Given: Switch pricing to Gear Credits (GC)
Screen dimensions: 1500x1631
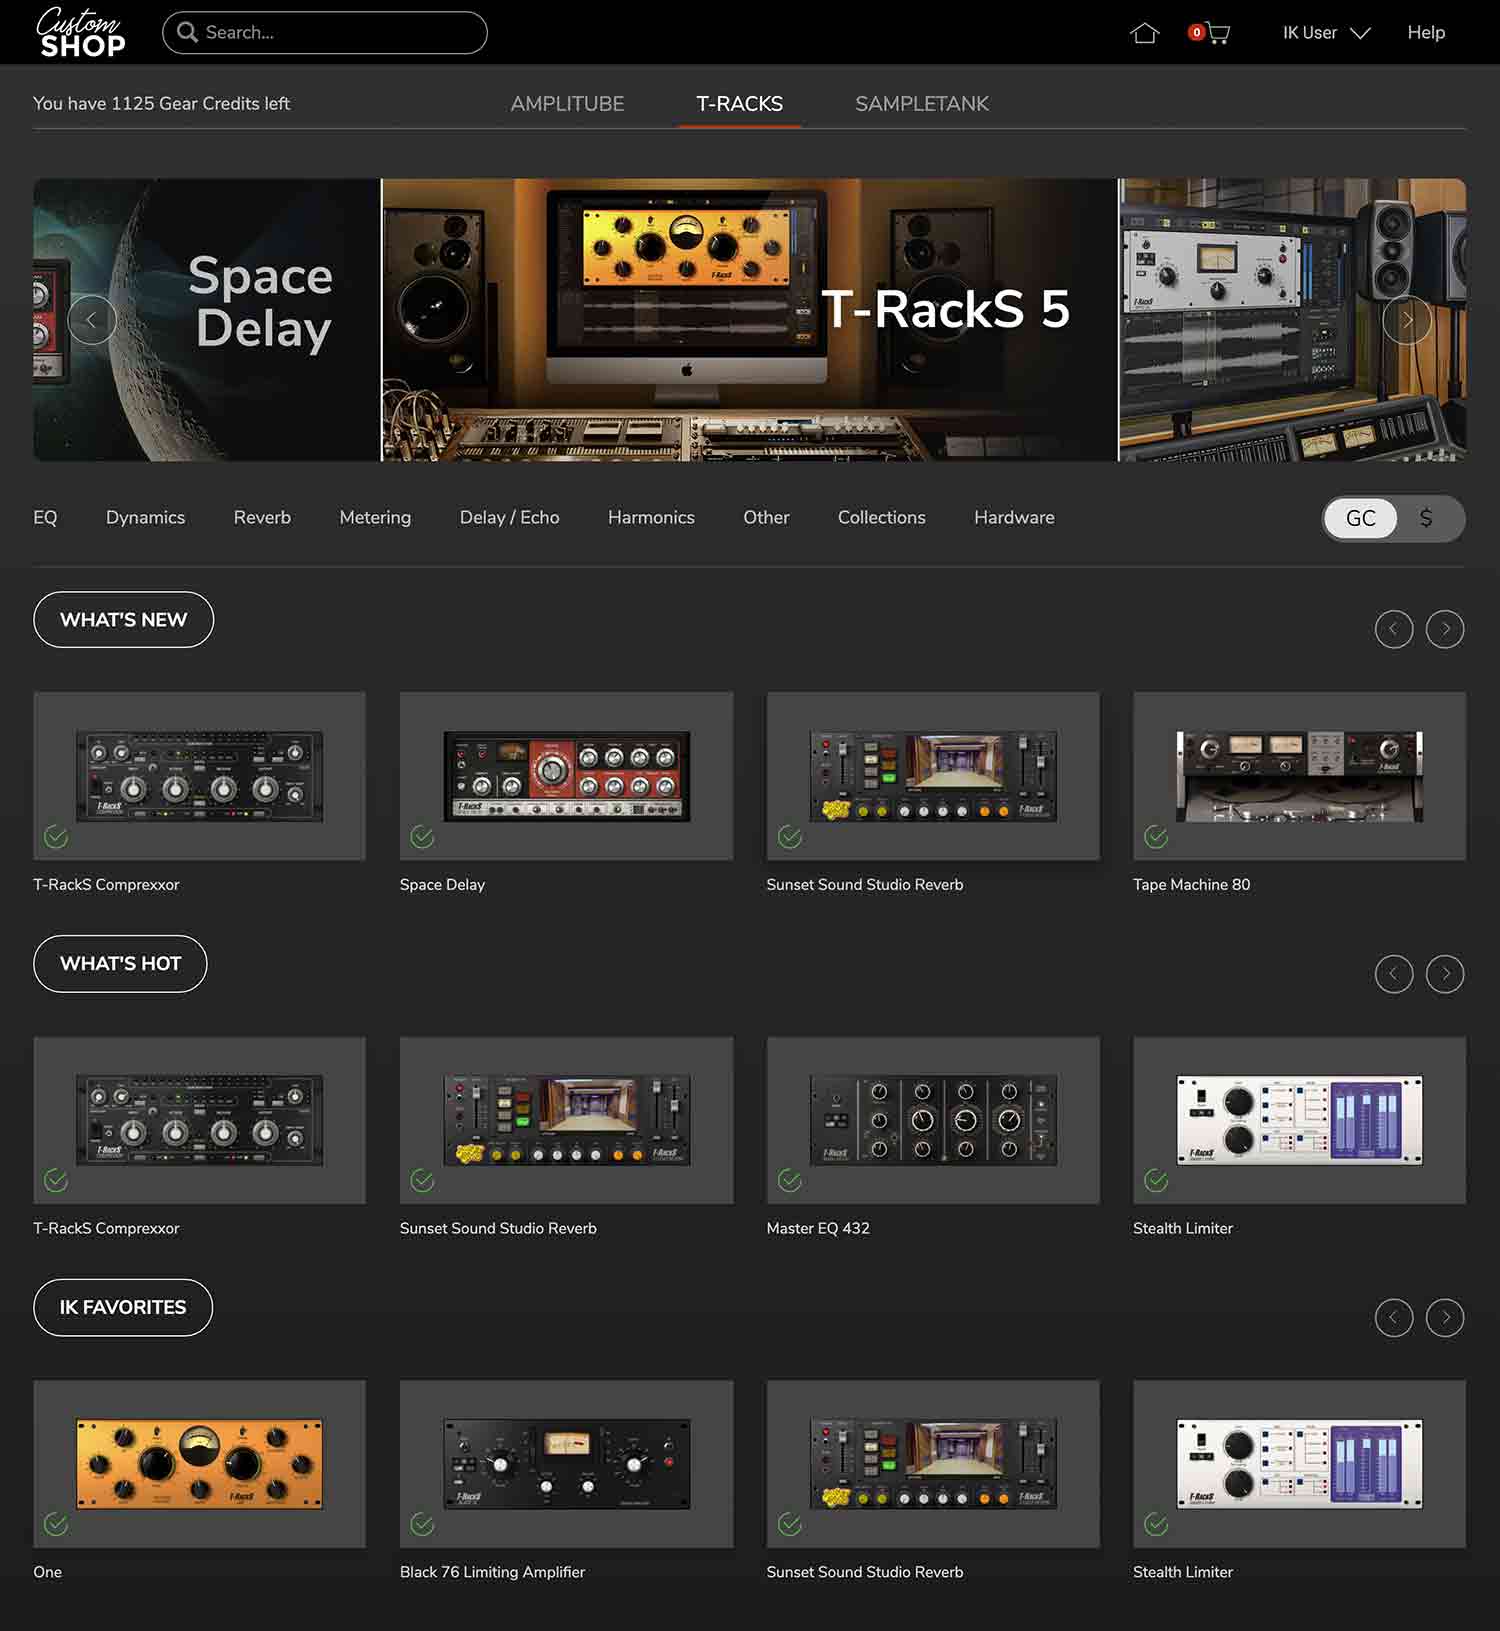Looking at the screenshot, I should (x=1360, y=518).
